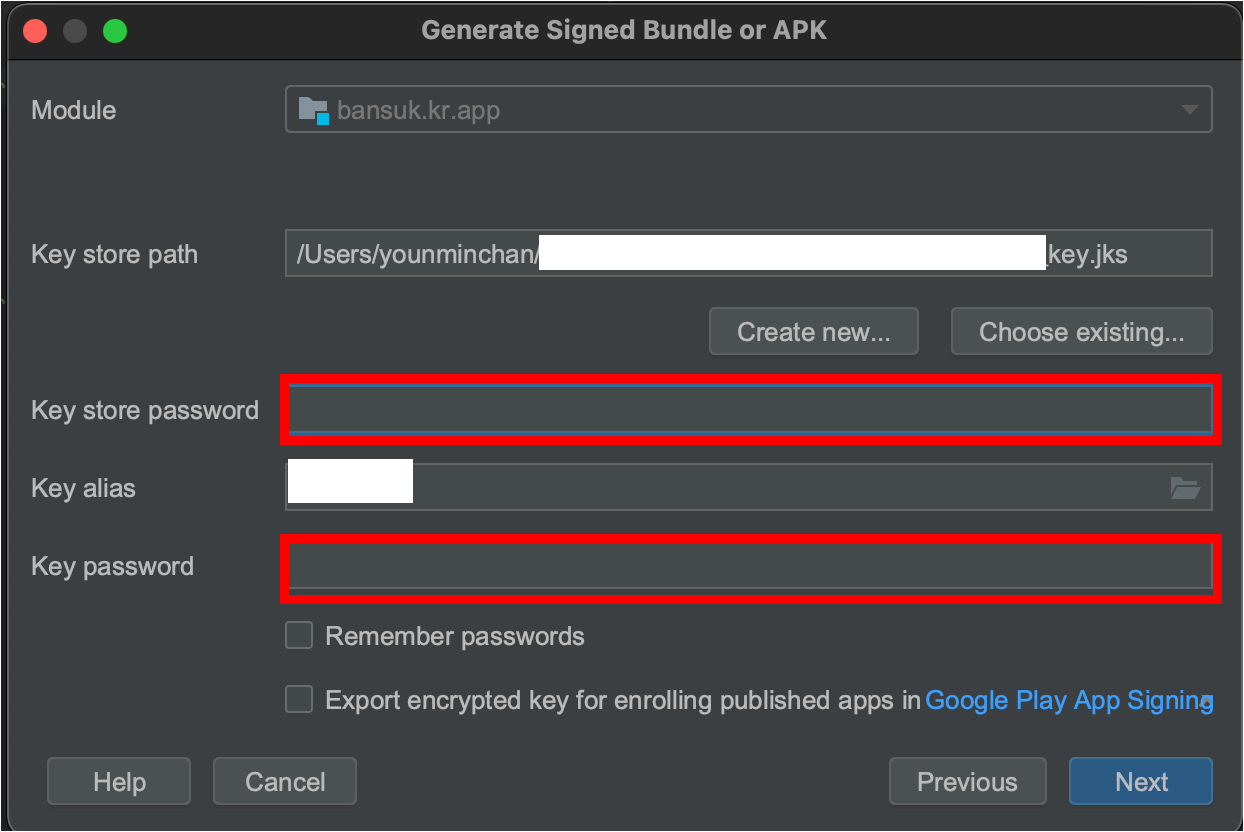Open the Help documentation
This screenshot has width=1244, height=832.
click(118, 781)
